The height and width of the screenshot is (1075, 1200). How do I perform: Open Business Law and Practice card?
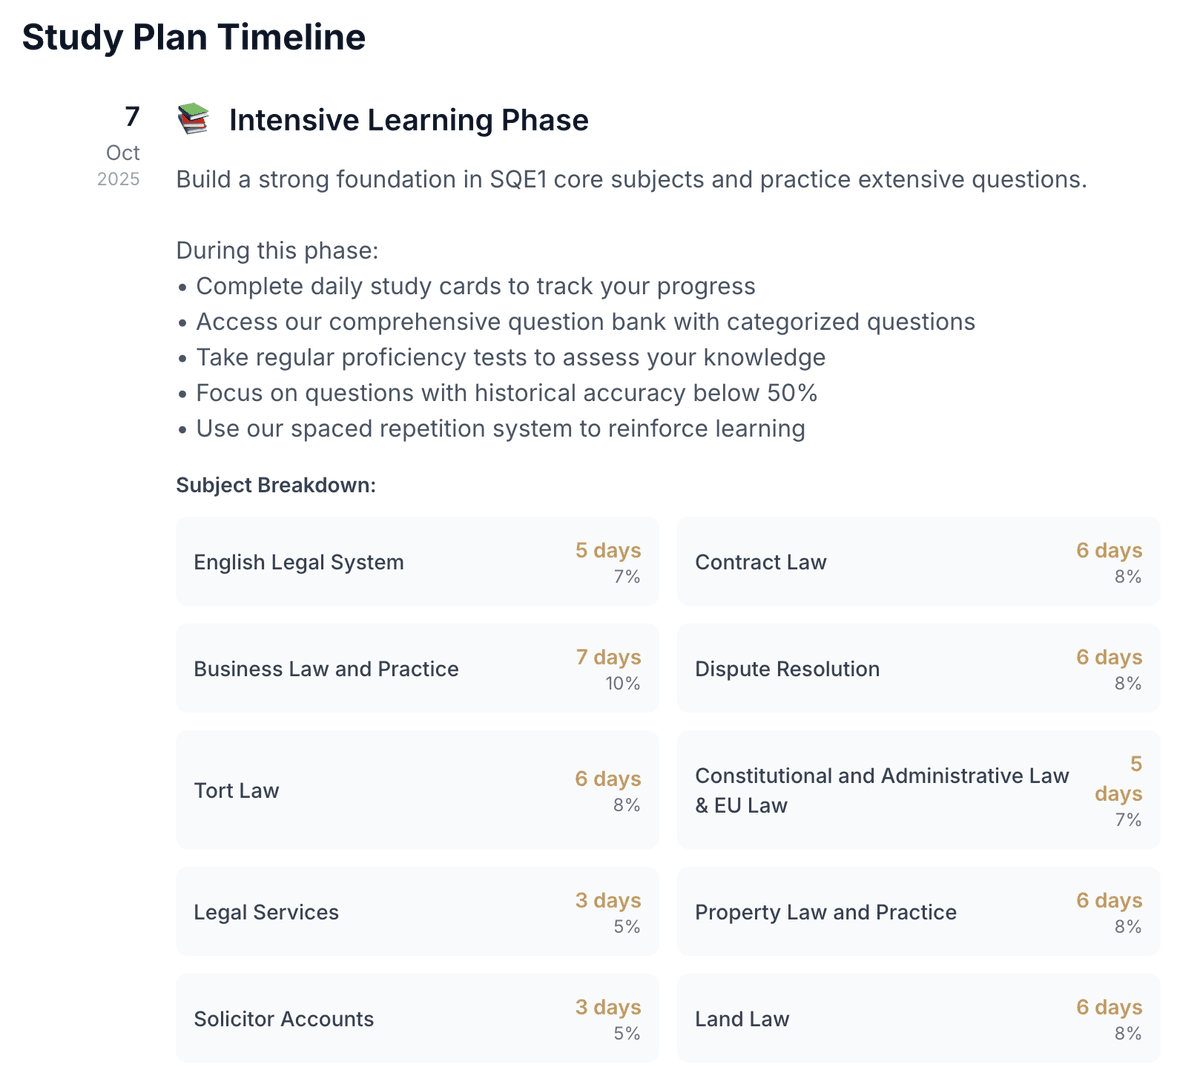417,669
